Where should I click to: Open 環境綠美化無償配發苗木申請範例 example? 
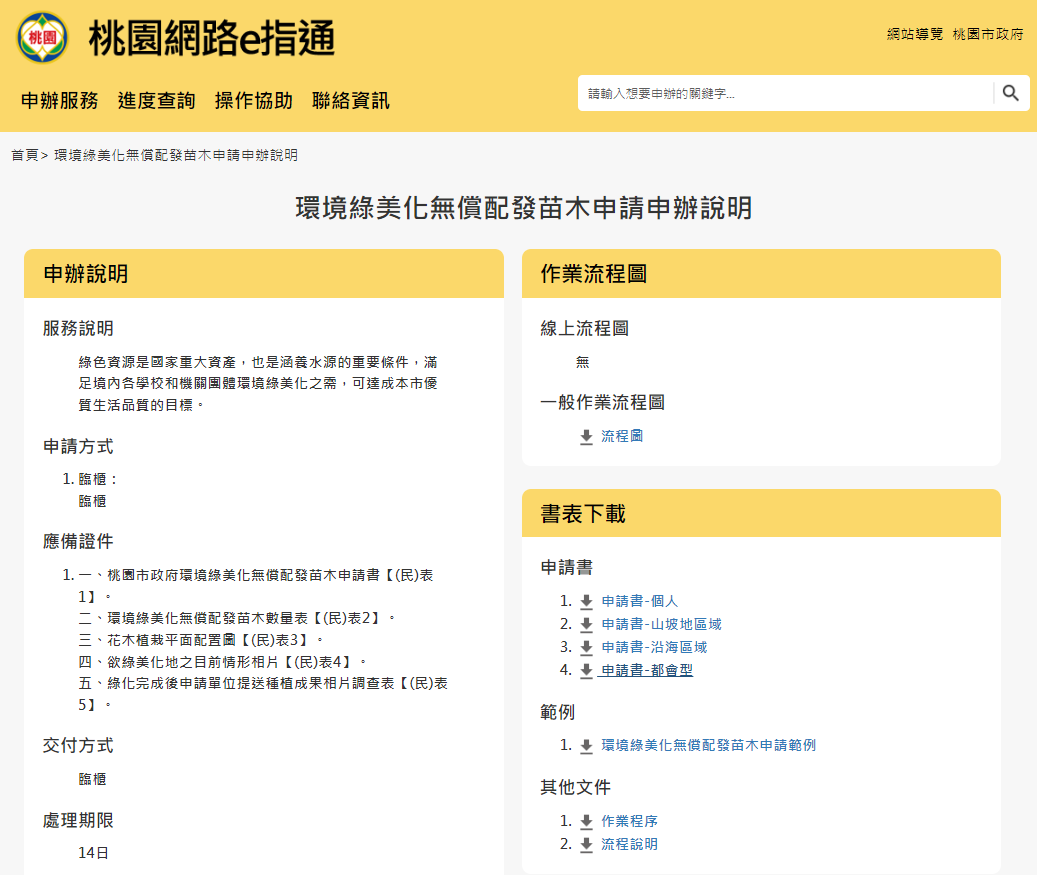click(x=708, y=745)
